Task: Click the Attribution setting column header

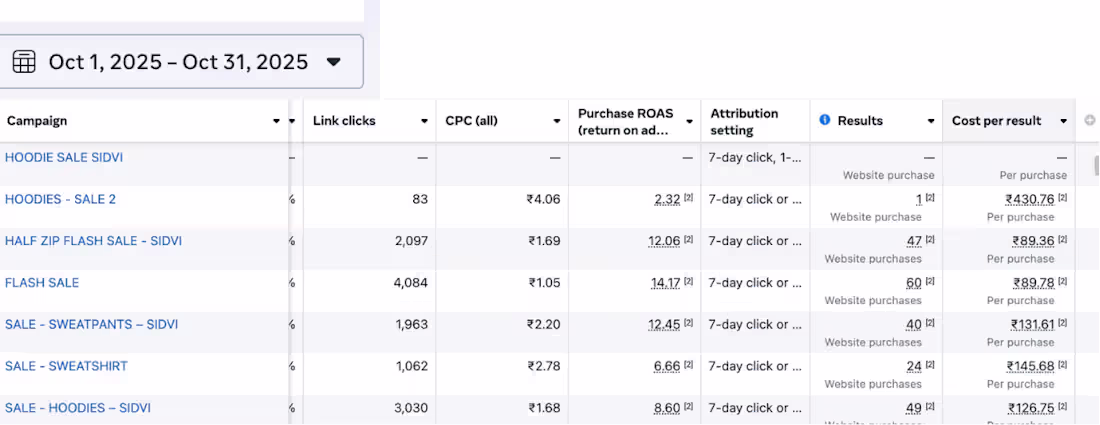Action: coord(745,121)
